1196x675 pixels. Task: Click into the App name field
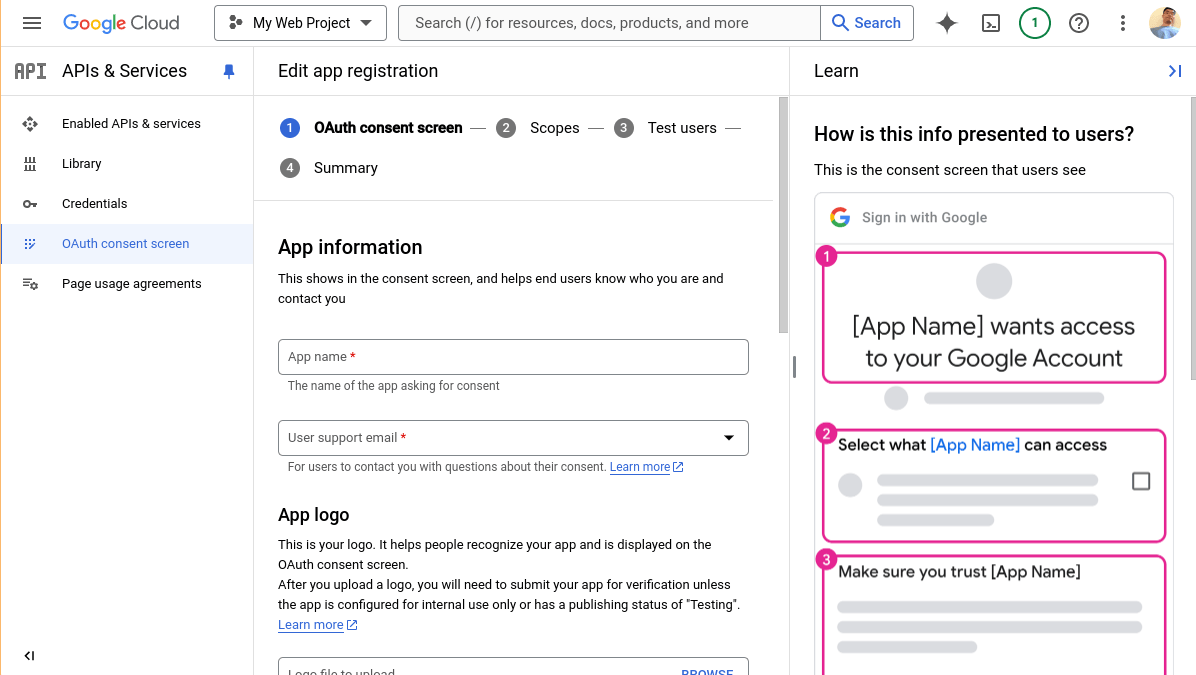coord(513,357)
